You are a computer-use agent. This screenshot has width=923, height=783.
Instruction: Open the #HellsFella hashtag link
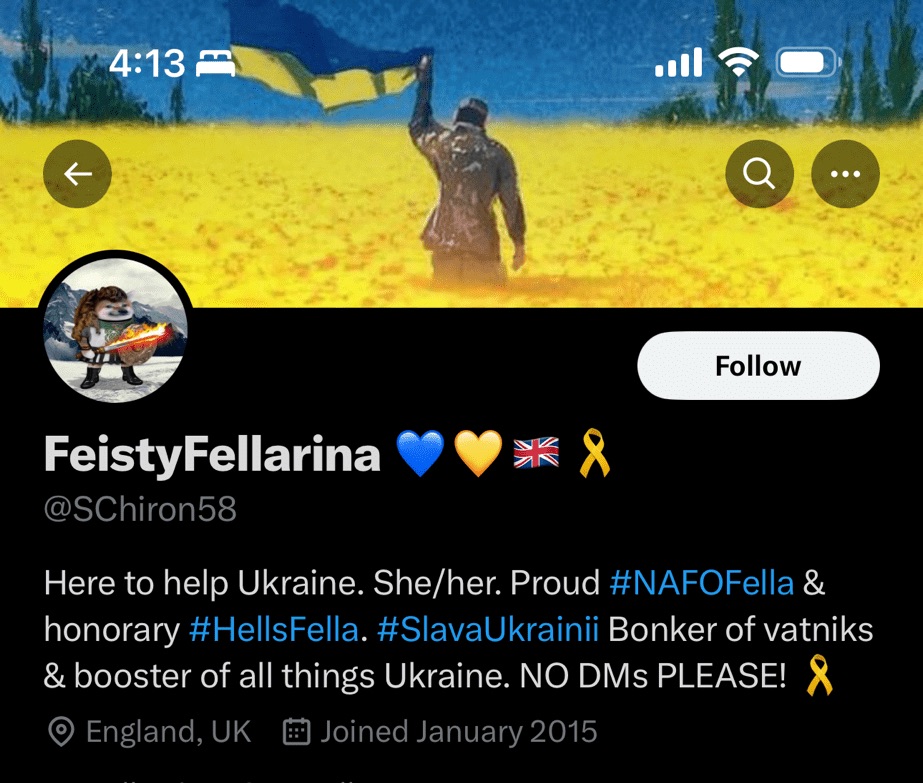(x=274, y=629)
